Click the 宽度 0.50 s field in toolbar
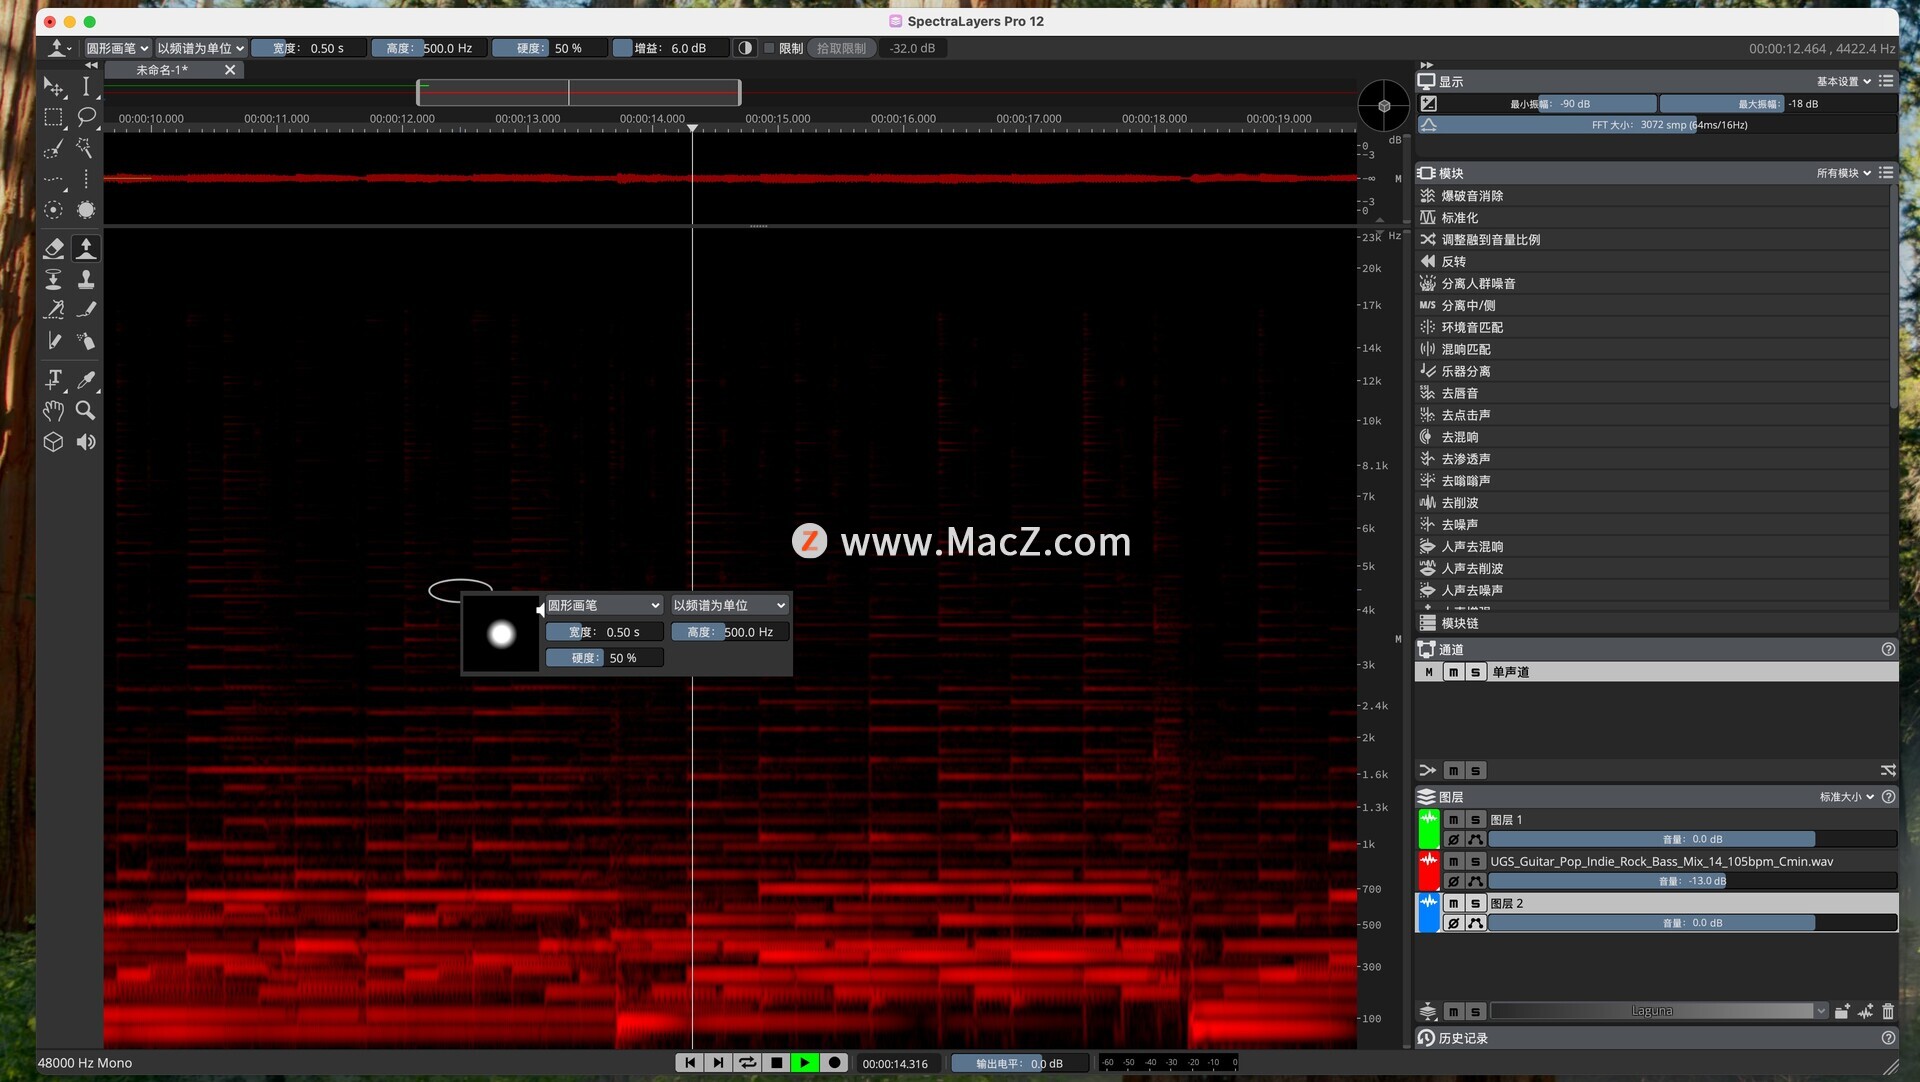Image resolution: width=1920 pixels, height=1082 pixels. pos(307,48)
